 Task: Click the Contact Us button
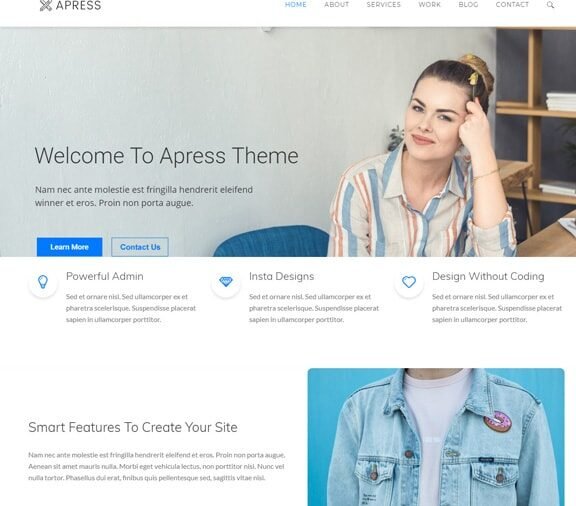(140, 247)
